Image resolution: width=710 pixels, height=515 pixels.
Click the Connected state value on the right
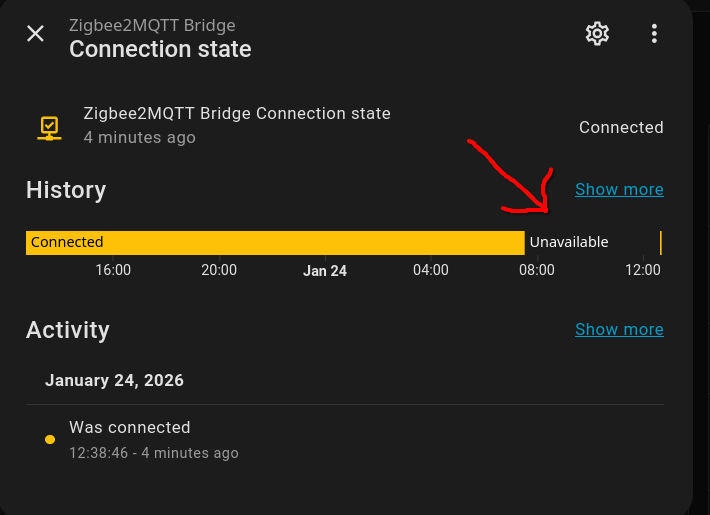pos(621,127)
